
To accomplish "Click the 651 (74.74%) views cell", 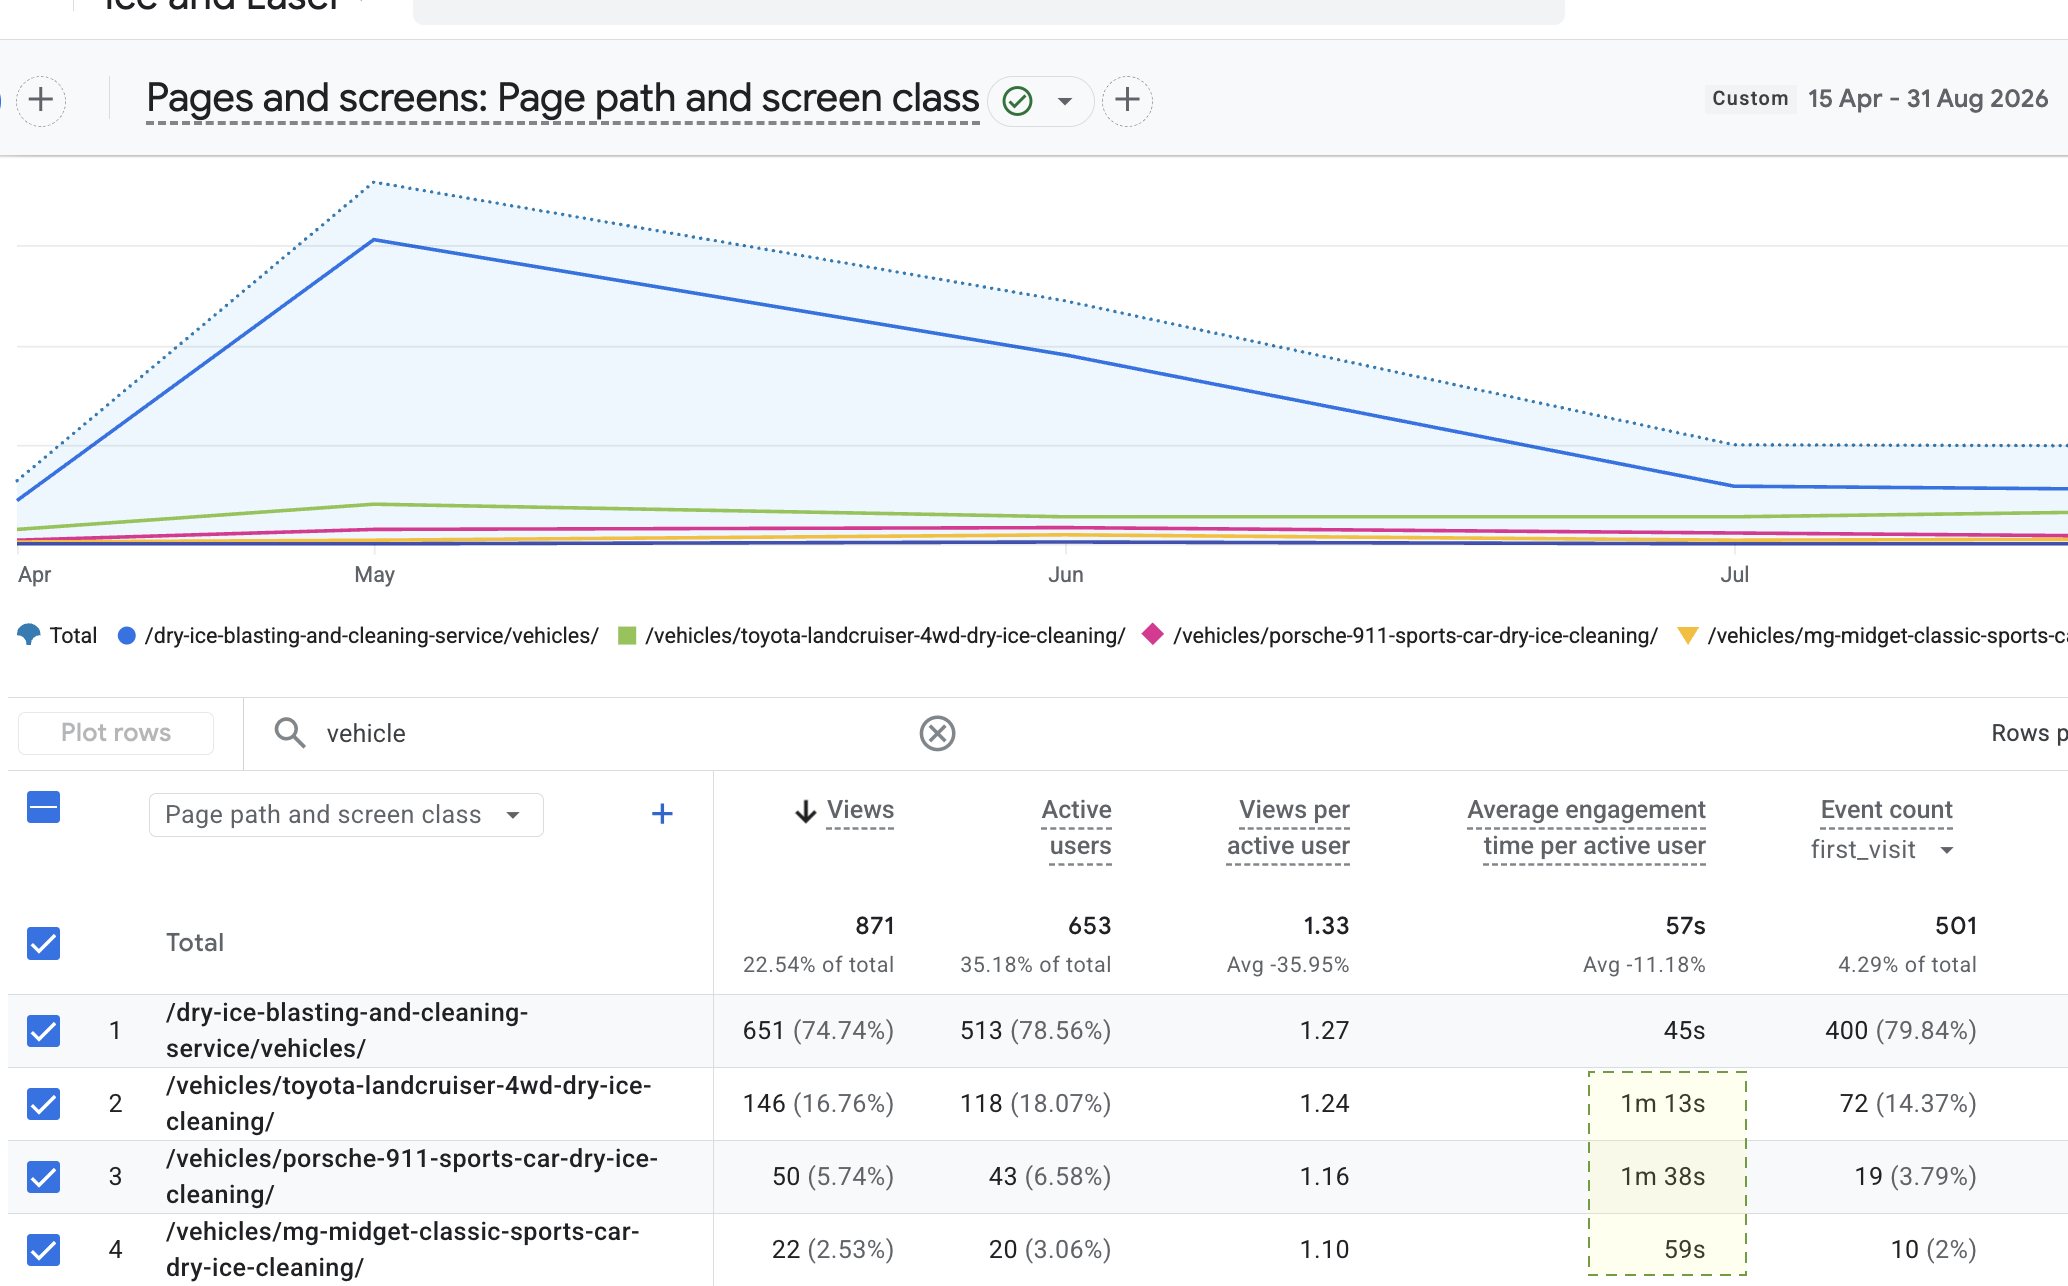I will (x=818, y=1030).
